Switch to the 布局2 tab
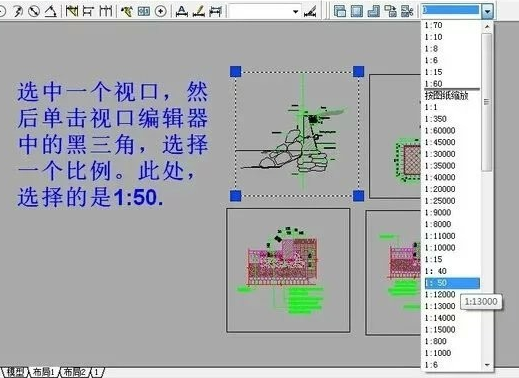 point(74,372)
